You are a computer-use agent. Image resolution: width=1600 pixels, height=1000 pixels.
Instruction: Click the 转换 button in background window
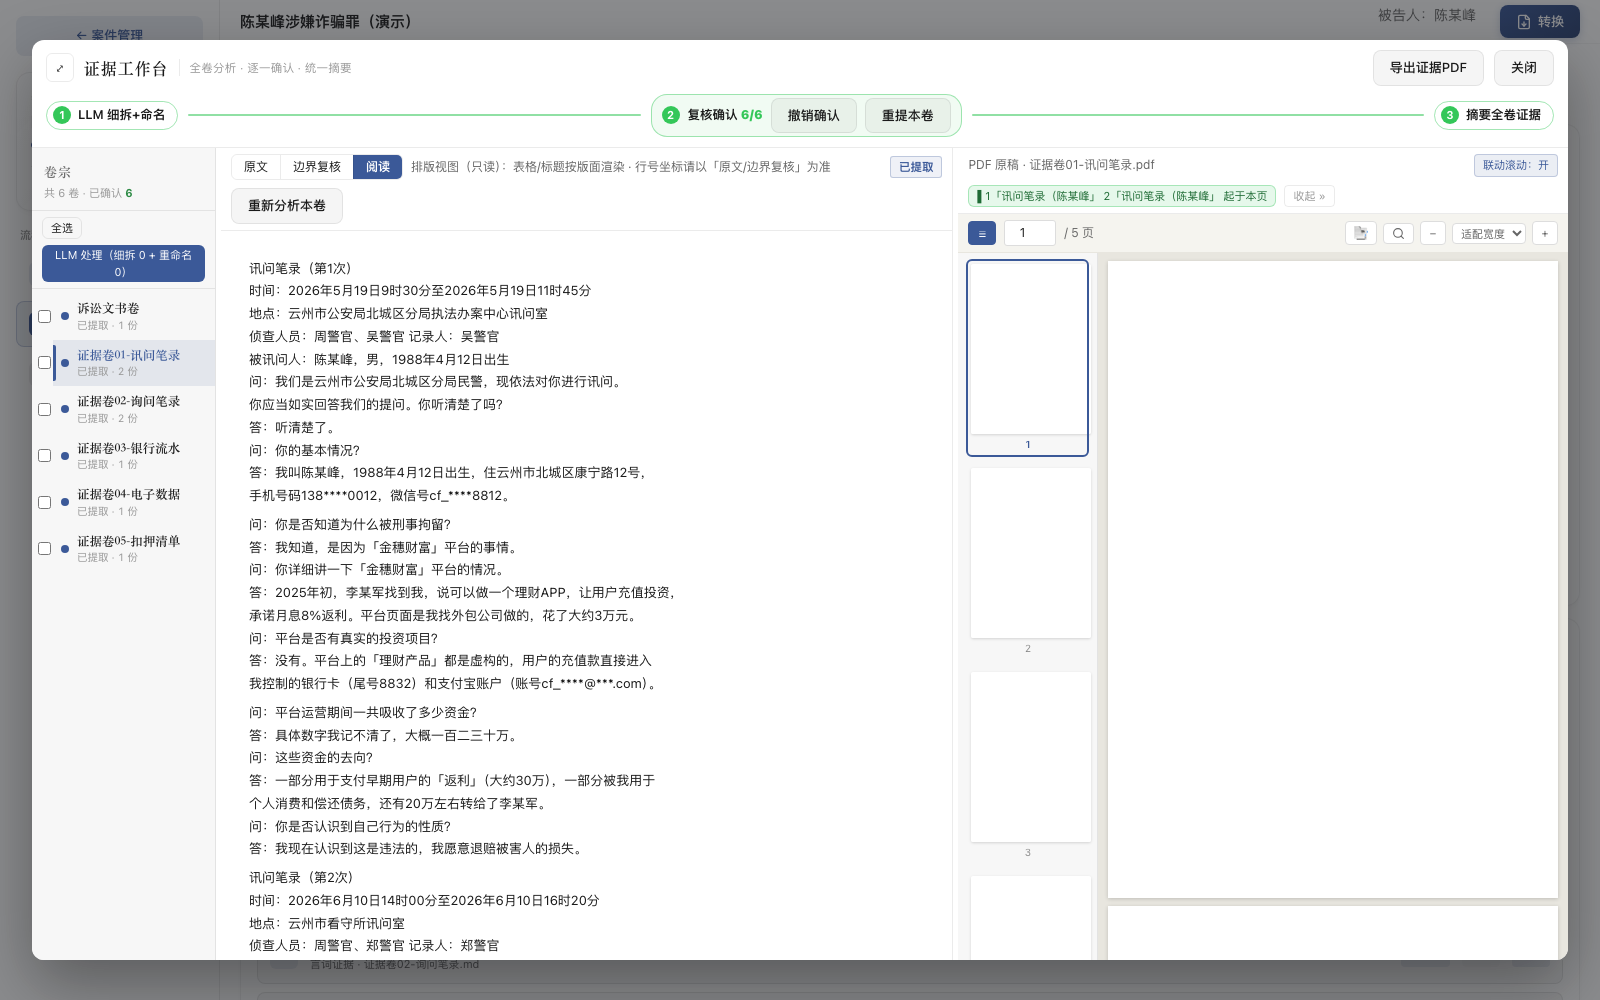[1540, 21]
